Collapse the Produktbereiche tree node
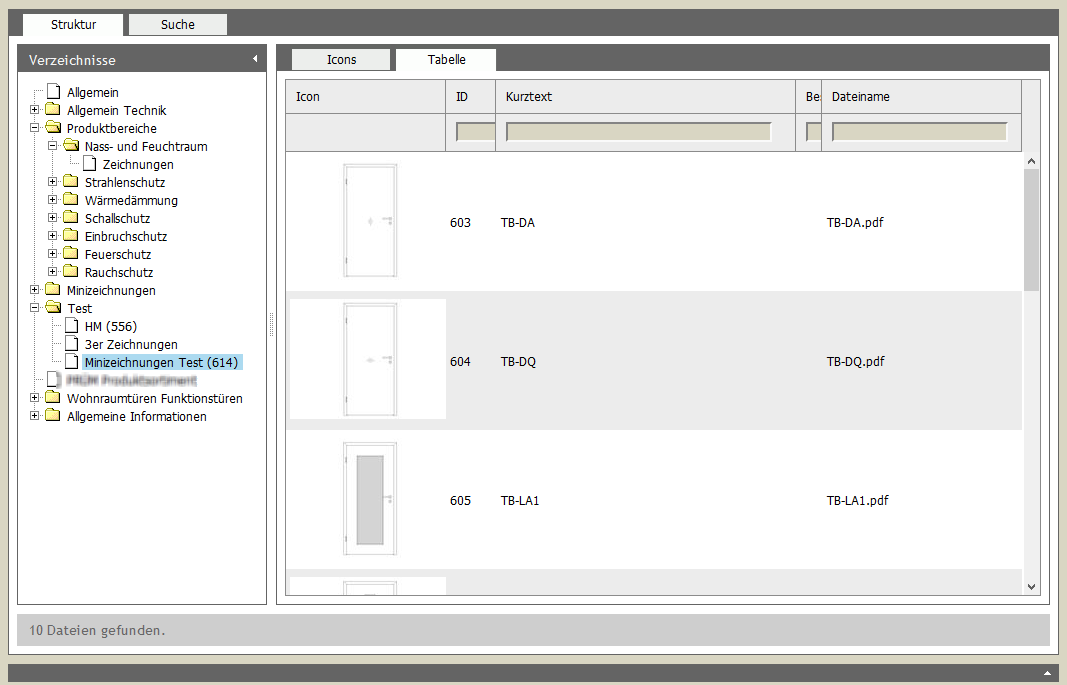 35,128
